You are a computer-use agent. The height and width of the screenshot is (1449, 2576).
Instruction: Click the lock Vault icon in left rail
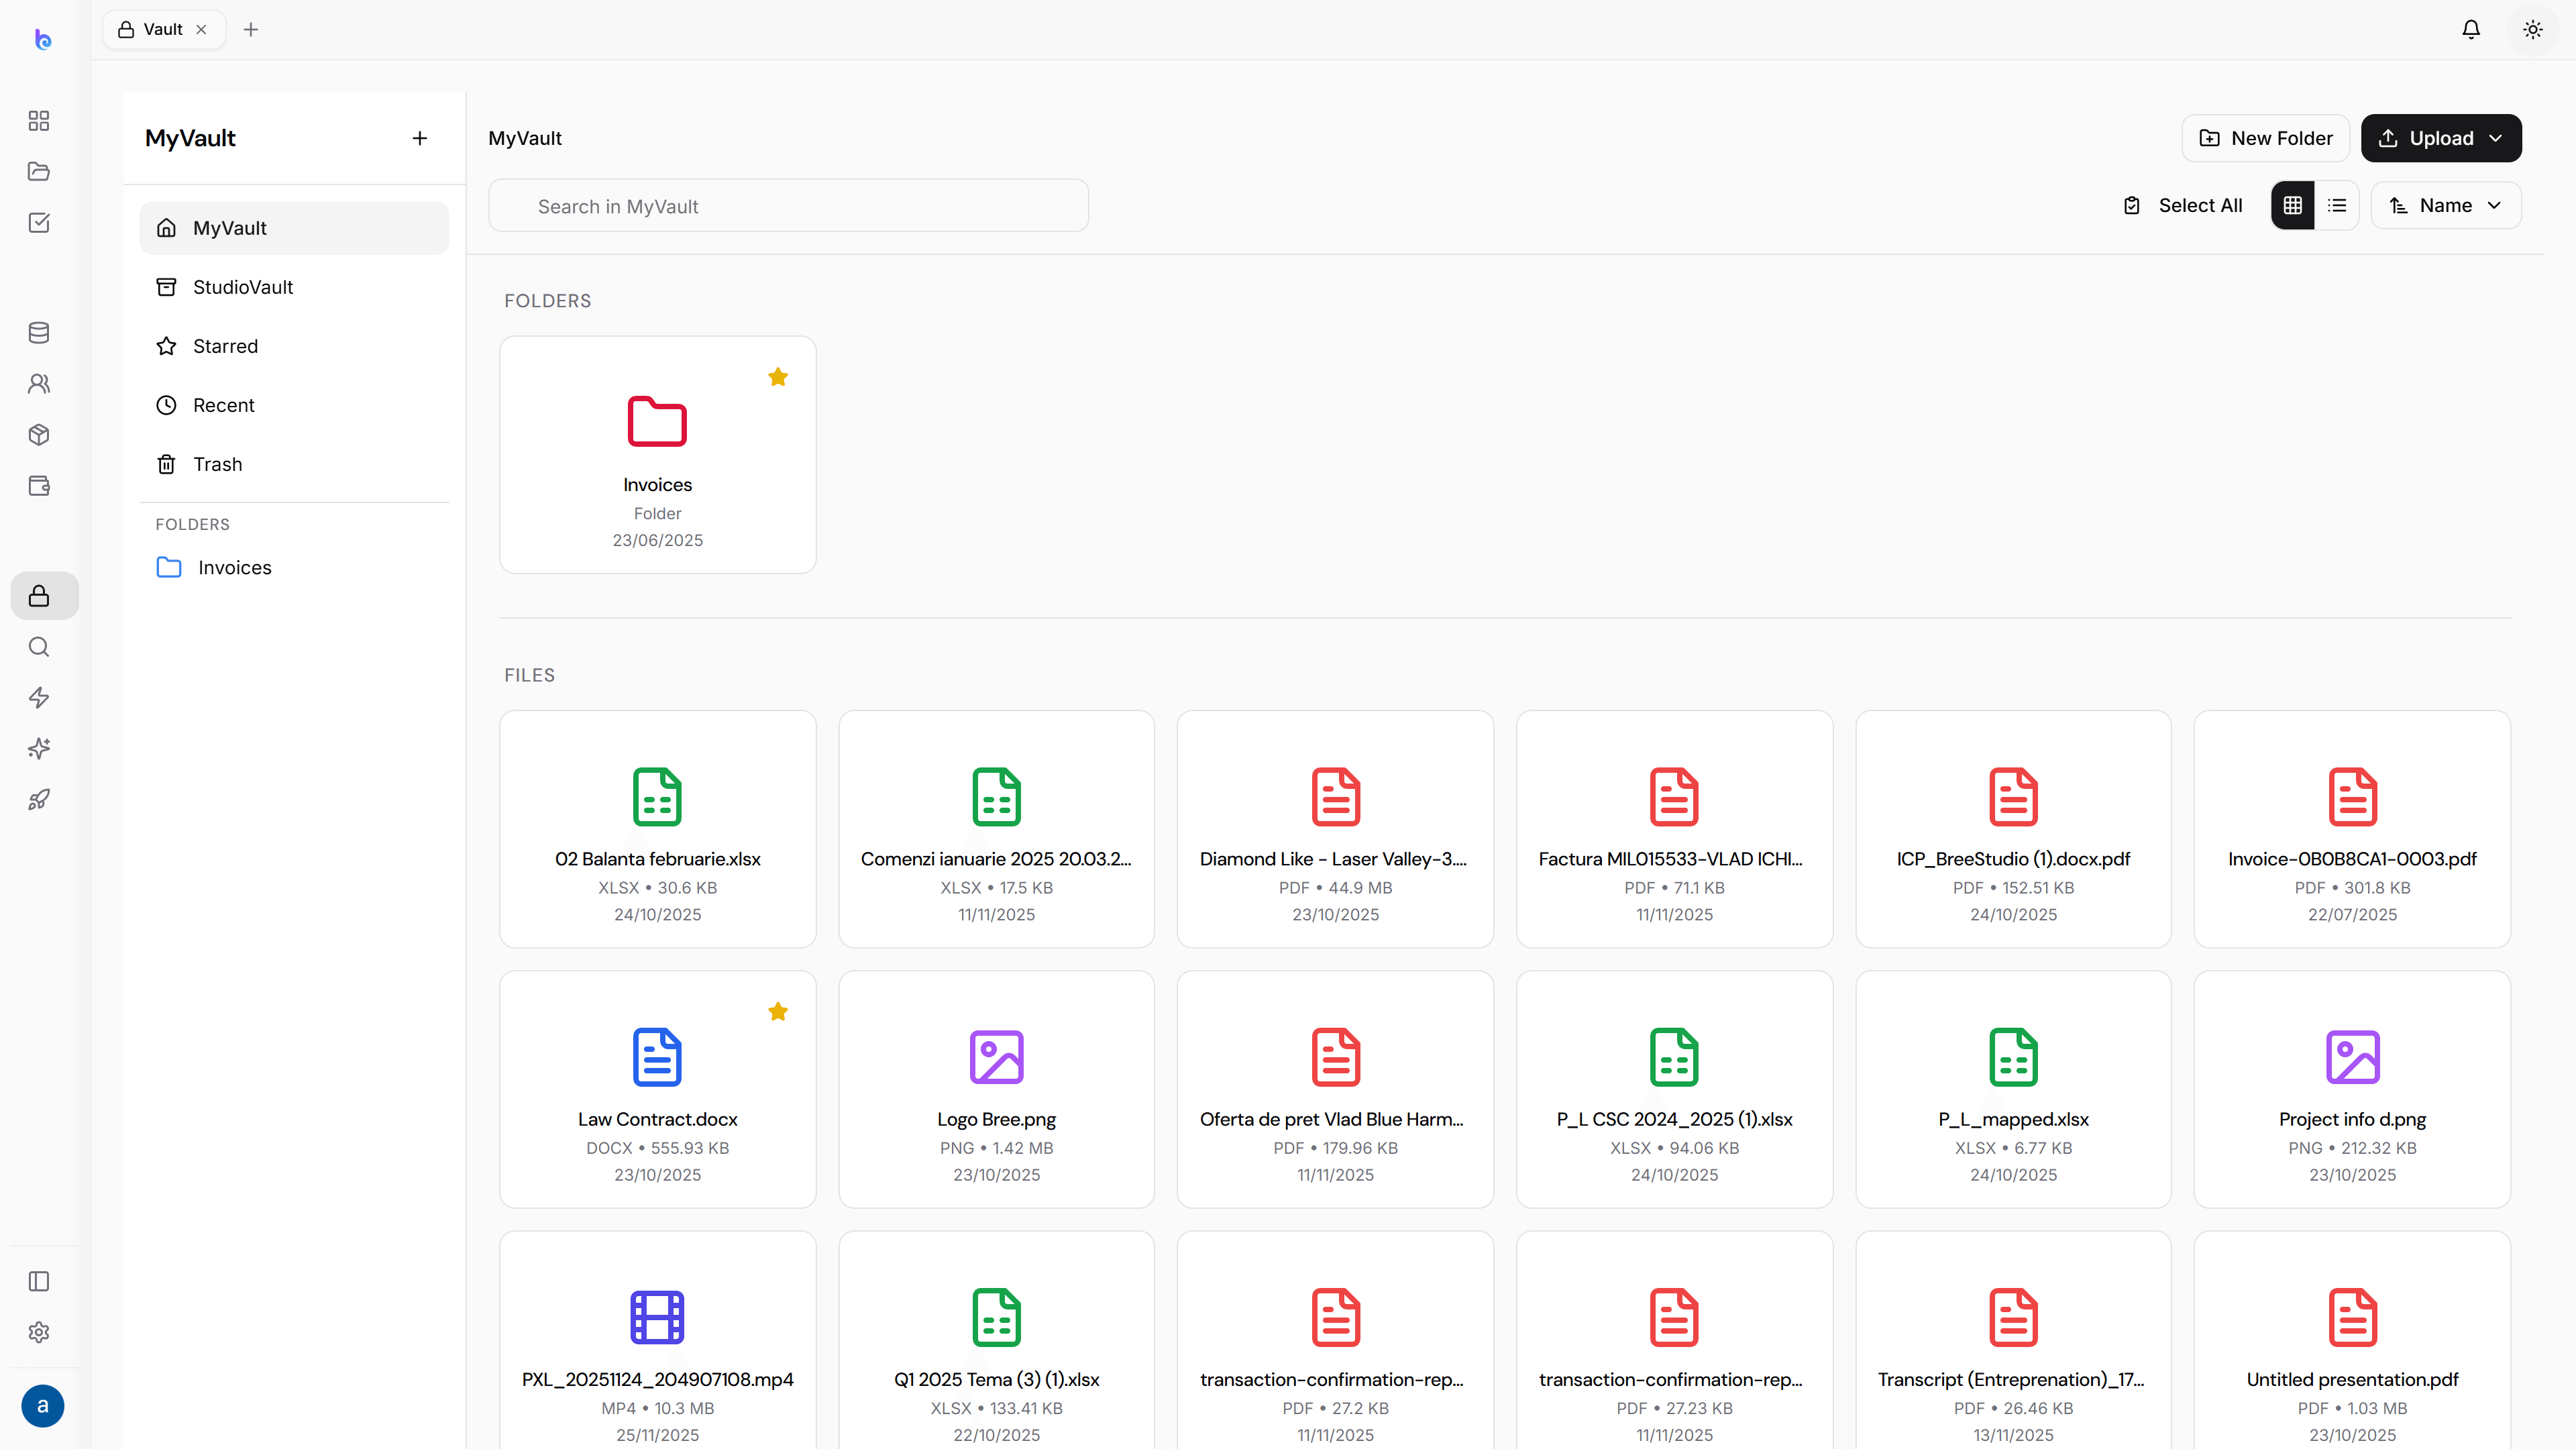39,596
